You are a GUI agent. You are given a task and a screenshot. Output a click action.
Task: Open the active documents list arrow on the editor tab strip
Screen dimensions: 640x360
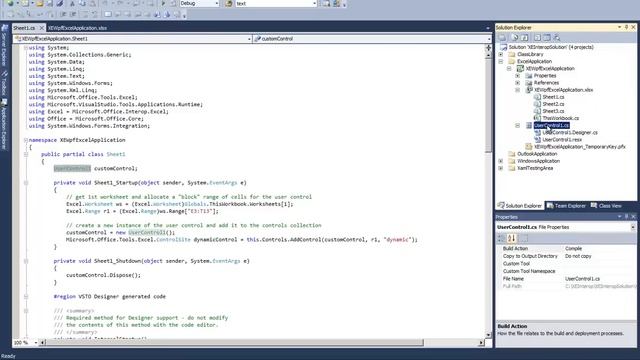click(x=488, y=28)
